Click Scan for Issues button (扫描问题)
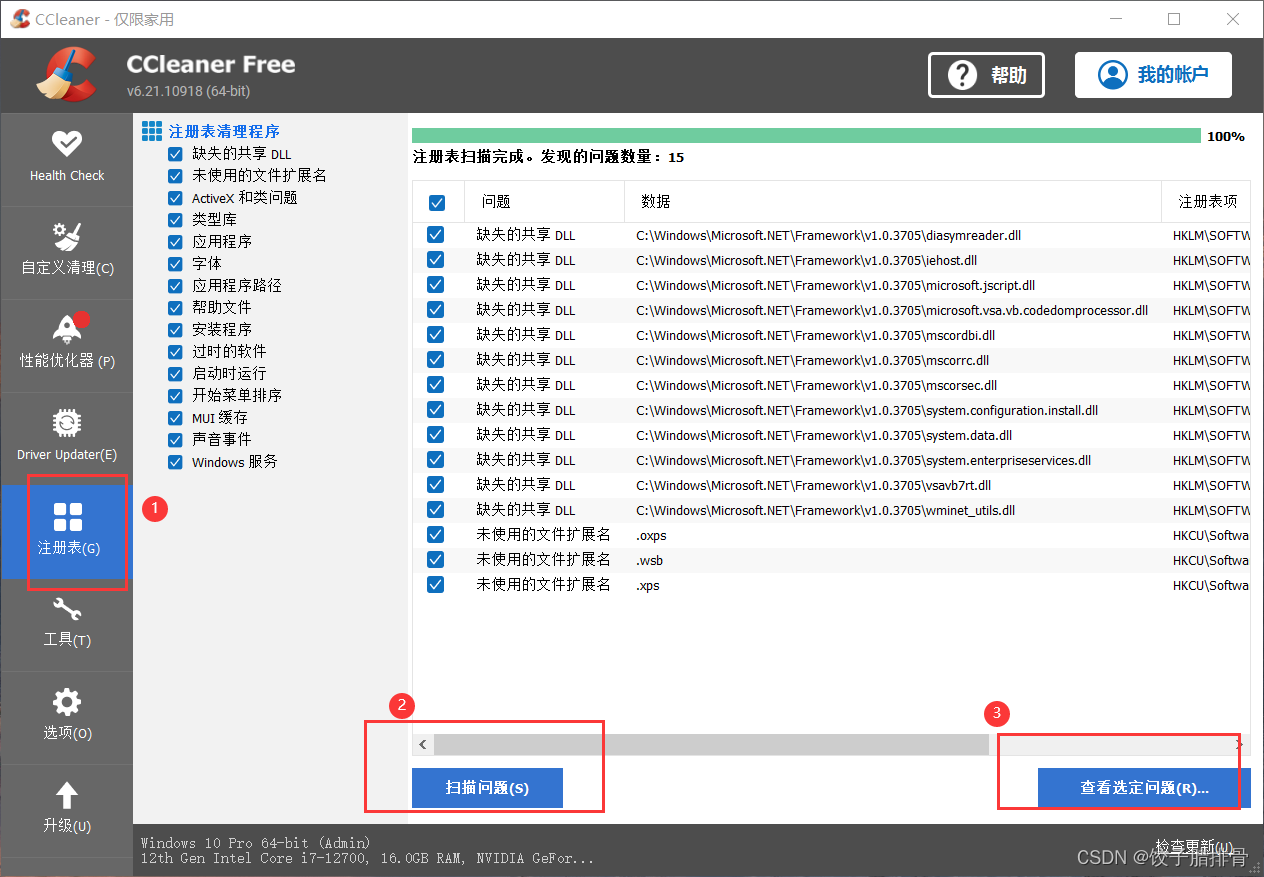 [x=487, y=788]
